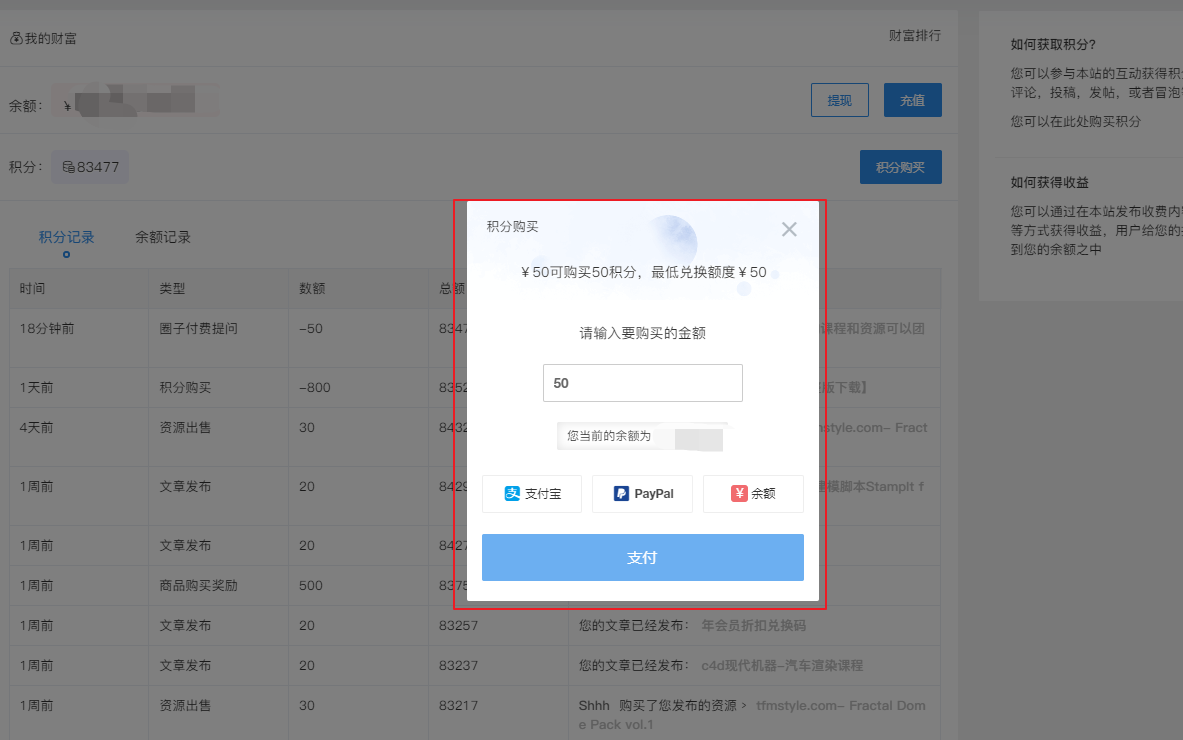1183x740 pixels.
Task: Click the purchase amount input field
Action: coord(642,383)
